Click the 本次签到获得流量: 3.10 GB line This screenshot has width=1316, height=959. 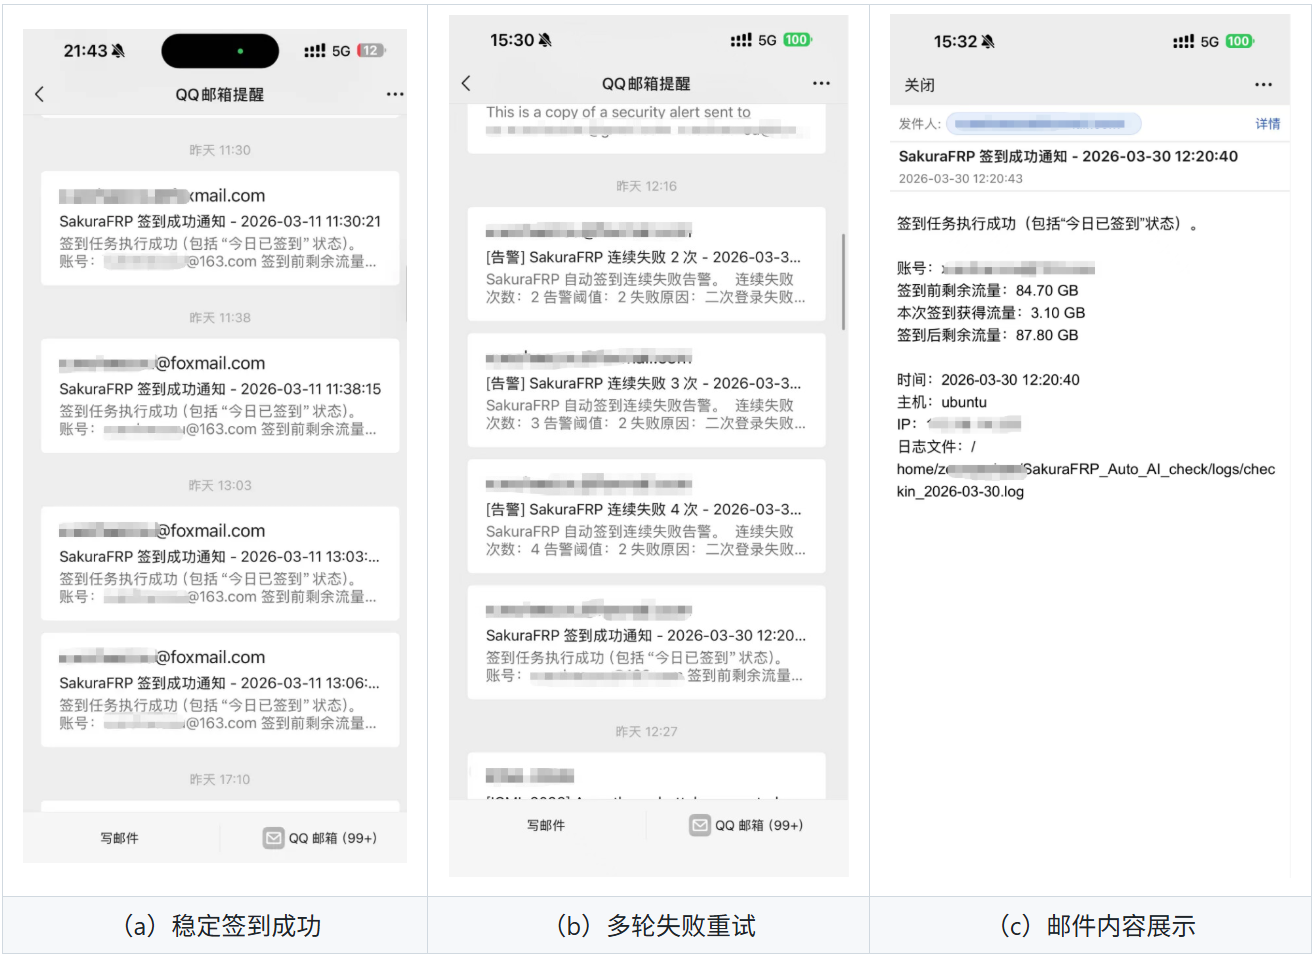click(x=991, y=313)
